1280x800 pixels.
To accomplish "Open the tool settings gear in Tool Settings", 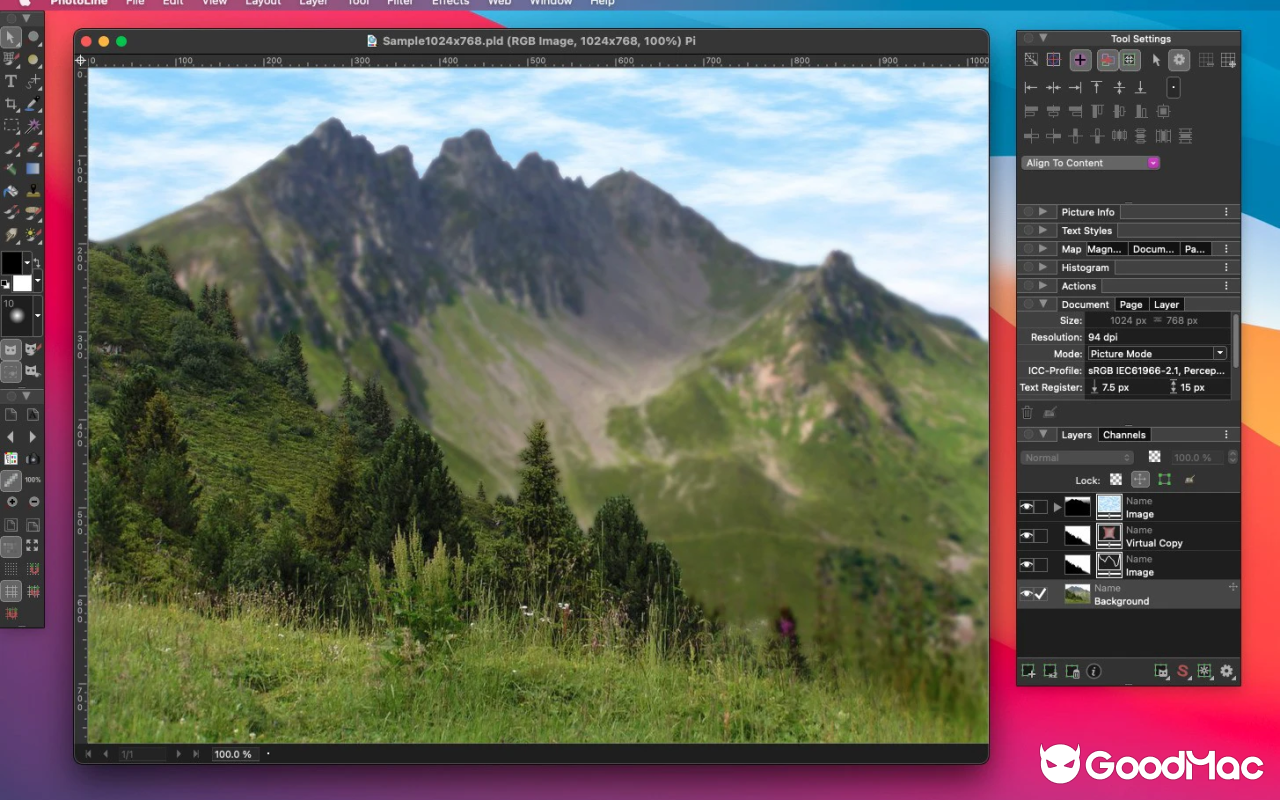I will click(1179, 60).
